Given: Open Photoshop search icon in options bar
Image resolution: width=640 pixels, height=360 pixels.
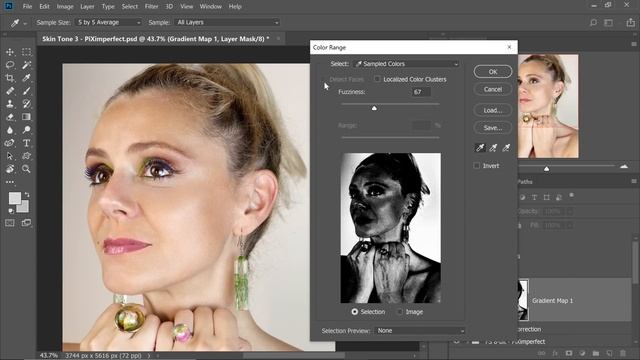Looking at the screenshot, I should [593, 23].
